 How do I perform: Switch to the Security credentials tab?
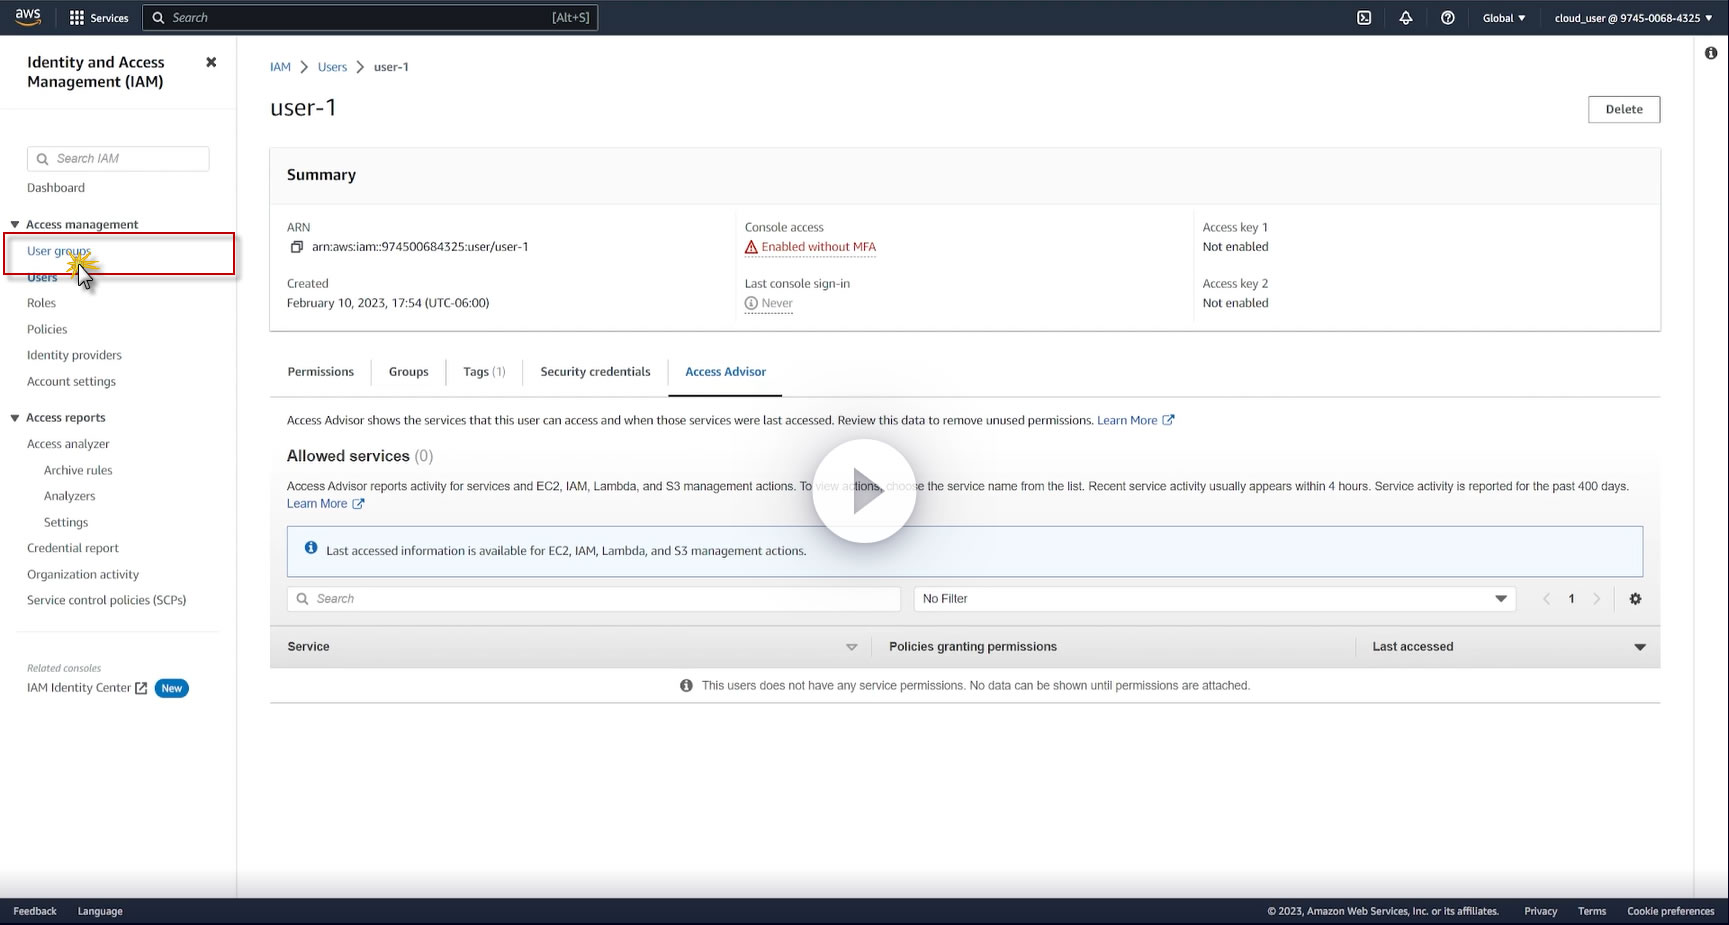[x=595, y=372]
